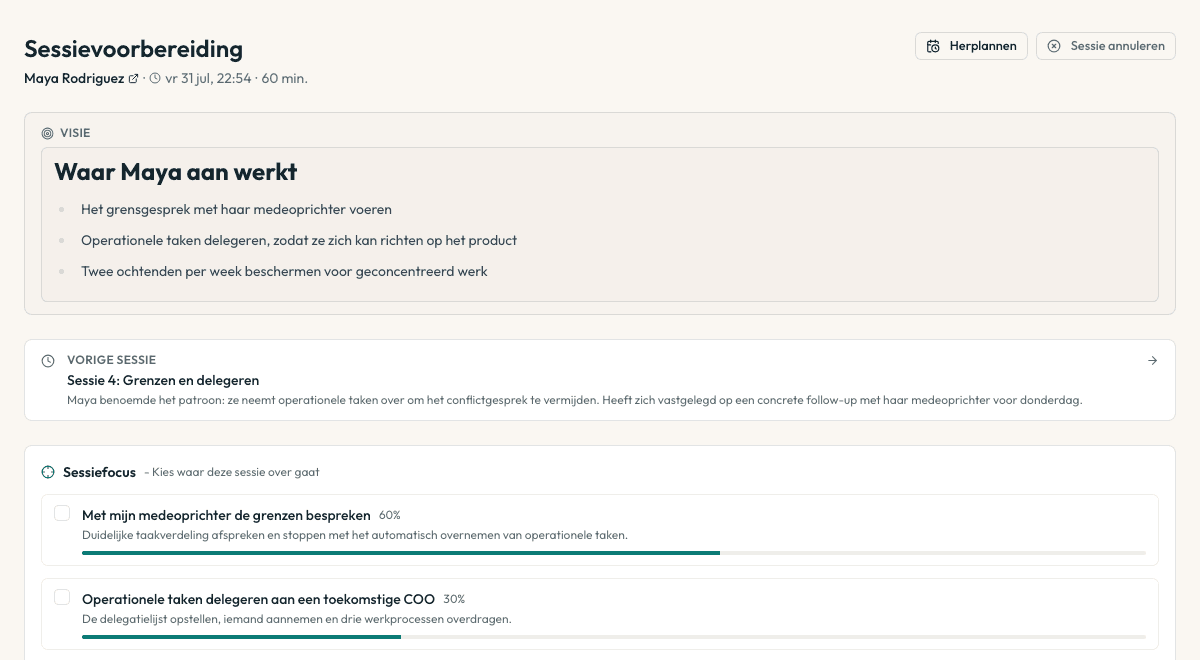This screenshot has height=660, width=1200.
Task: Click the Sessie annuleren button
Action: point(1106,46)
